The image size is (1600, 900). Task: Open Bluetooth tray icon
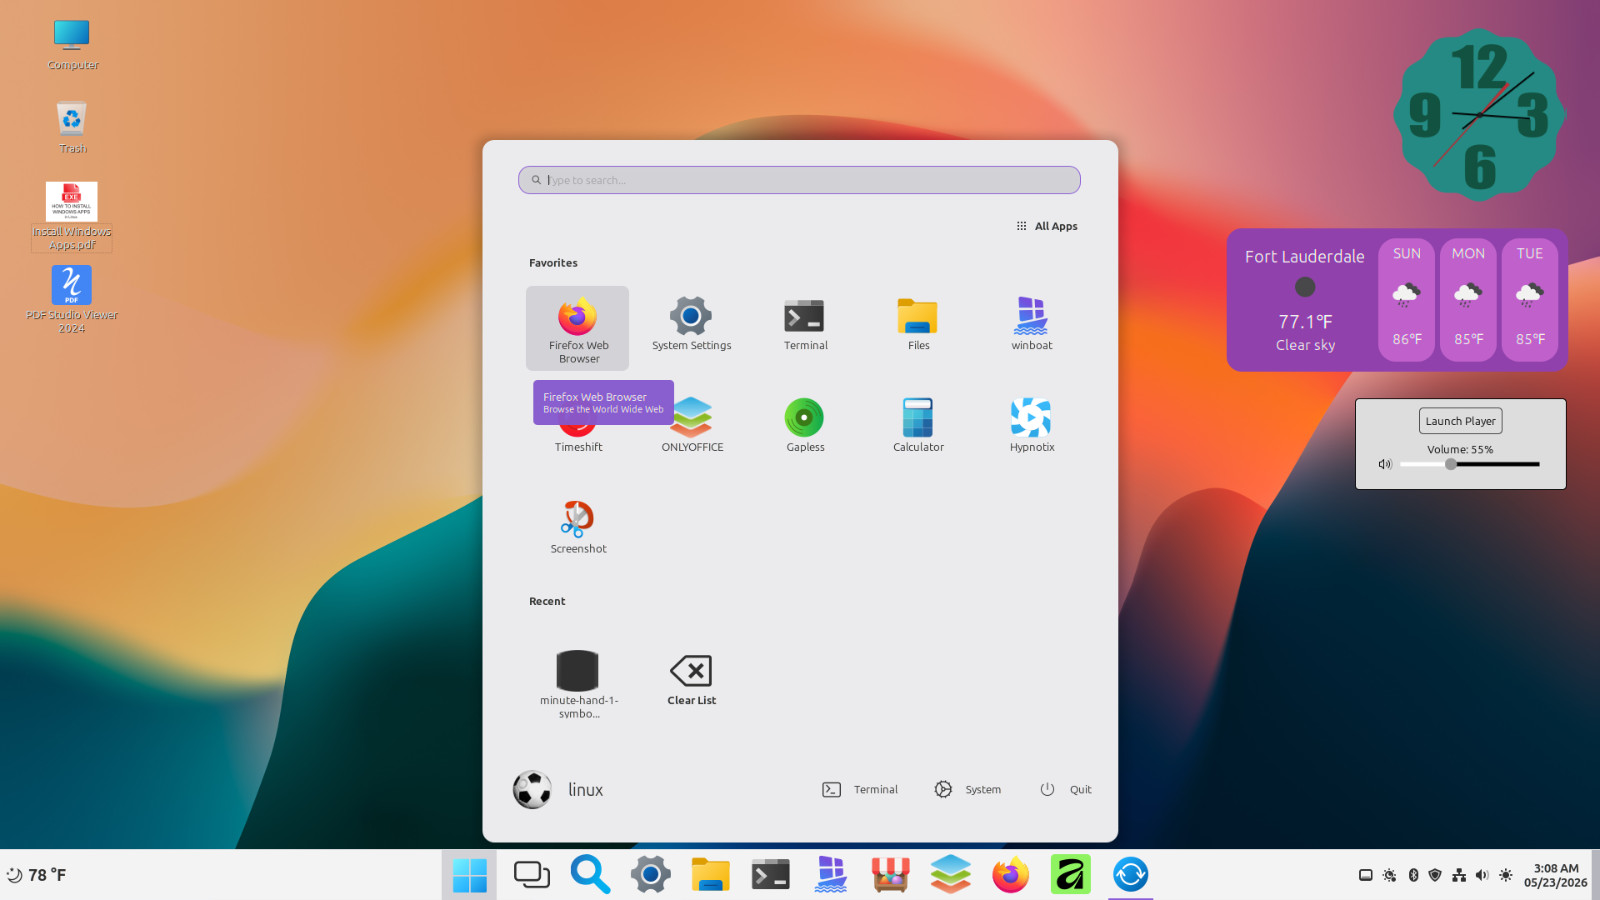pyautogui.click(x=1413, y=875)
